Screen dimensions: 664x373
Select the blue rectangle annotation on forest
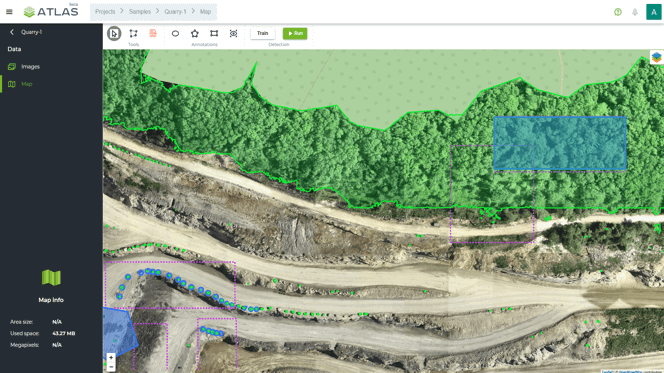pos(560,143)
